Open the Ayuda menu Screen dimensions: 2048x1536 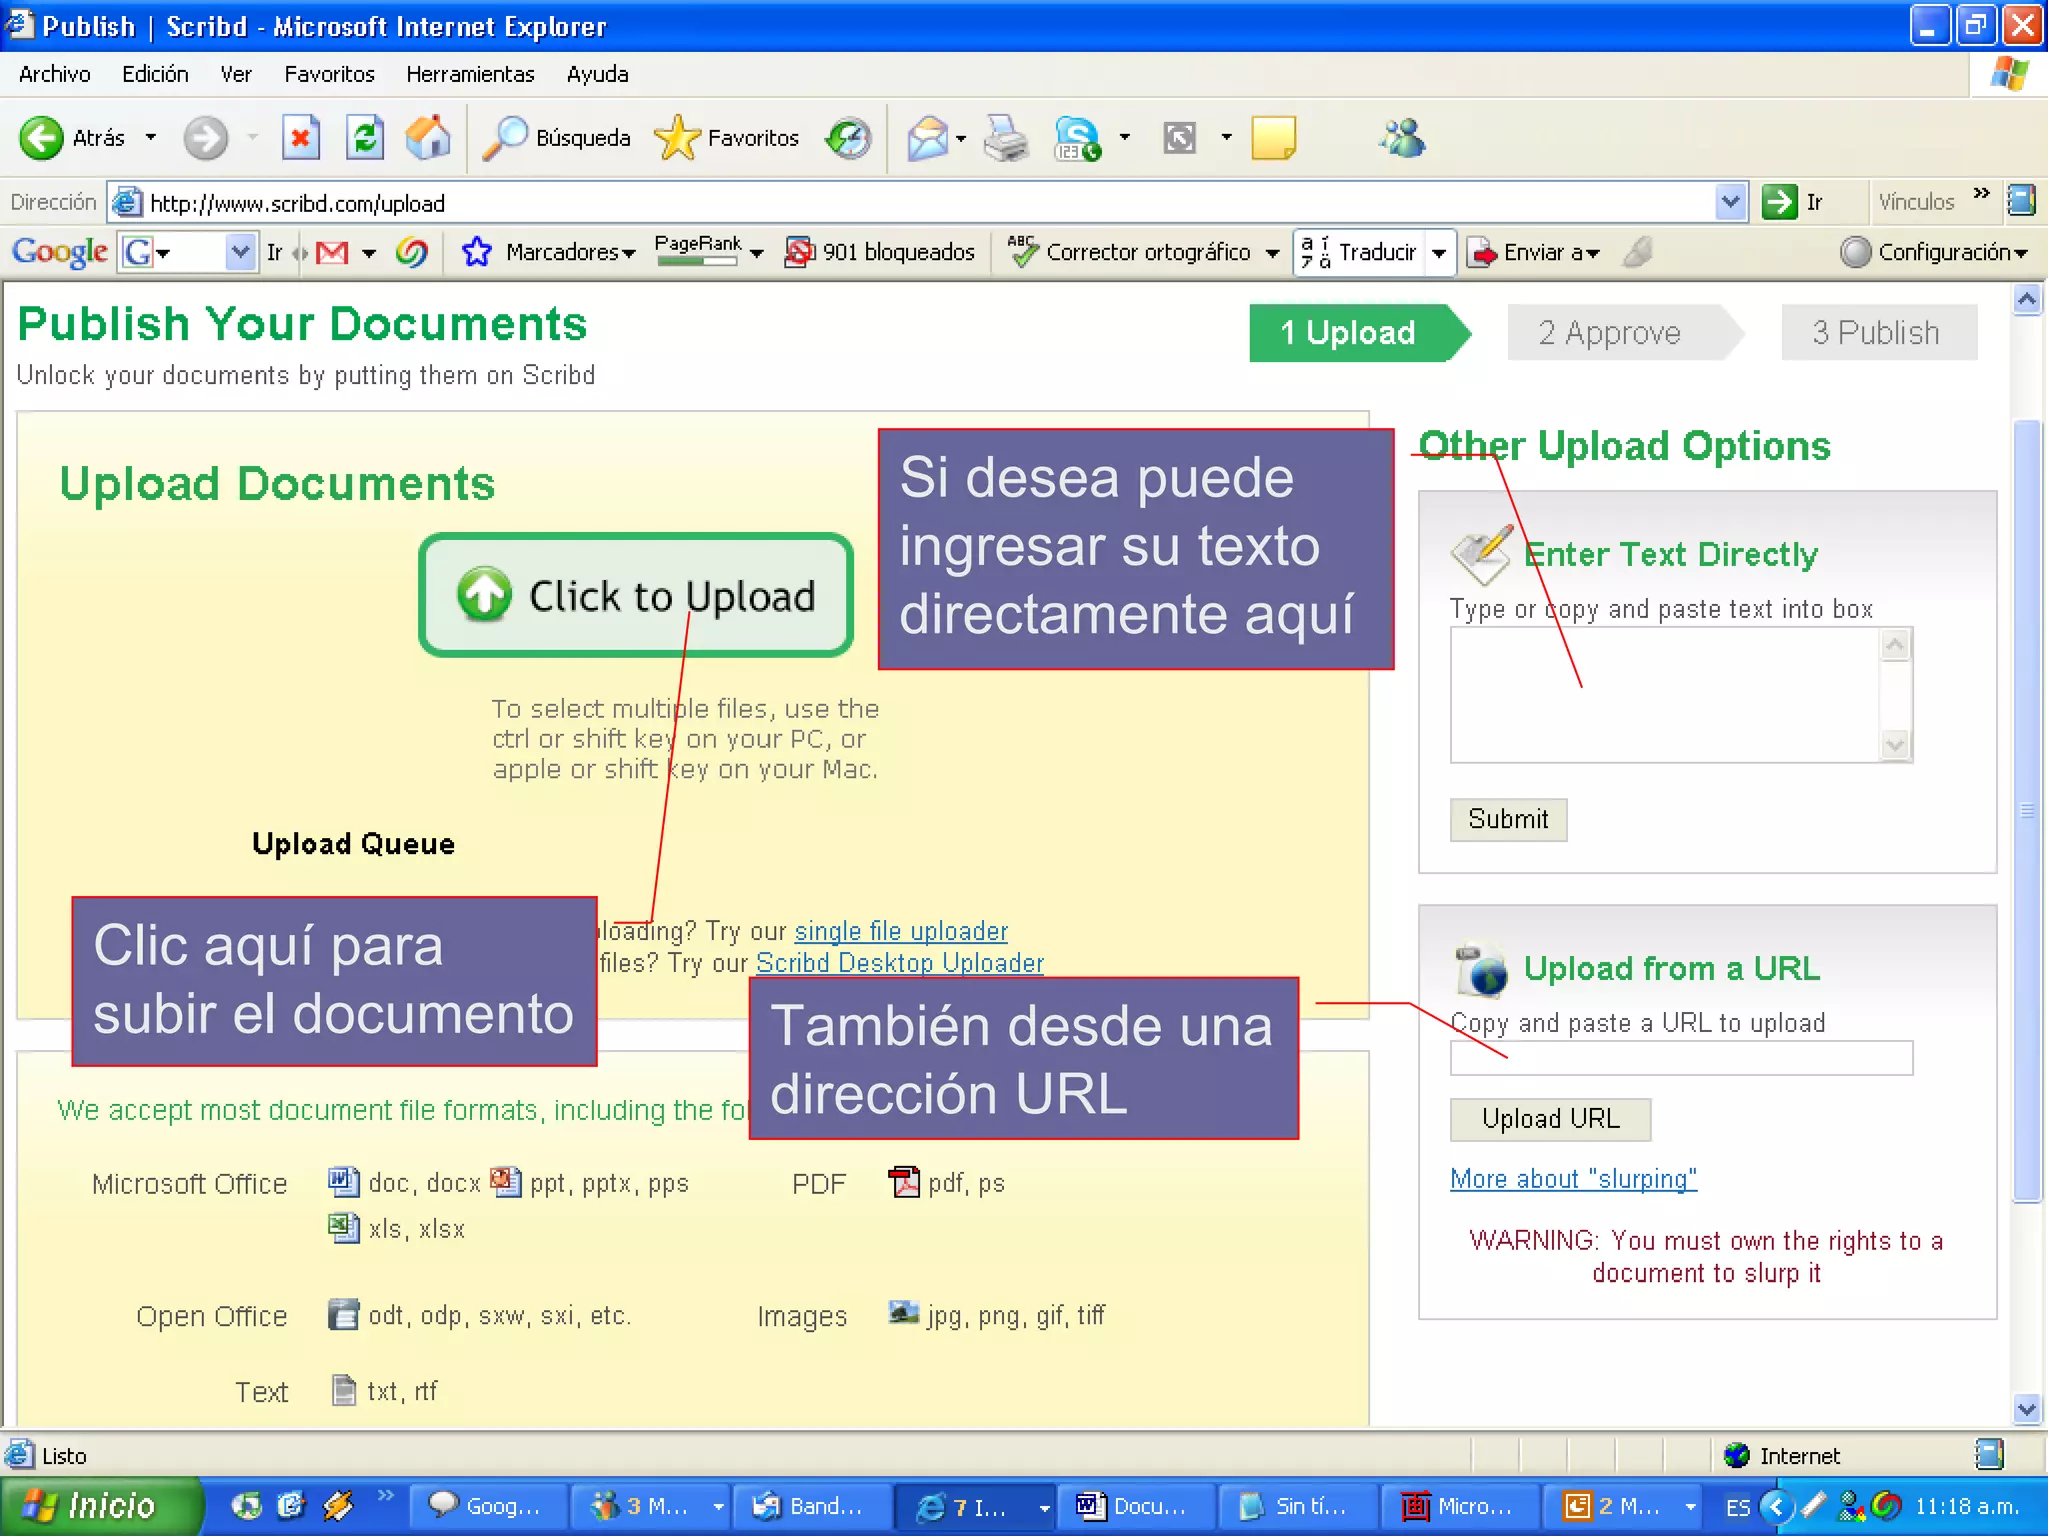pos(597,75)
